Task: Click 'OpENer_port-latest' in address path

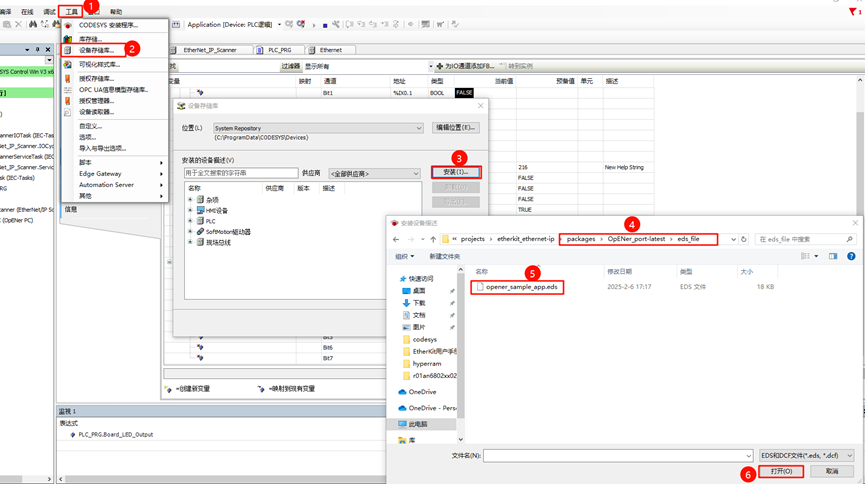Action: 636,239
